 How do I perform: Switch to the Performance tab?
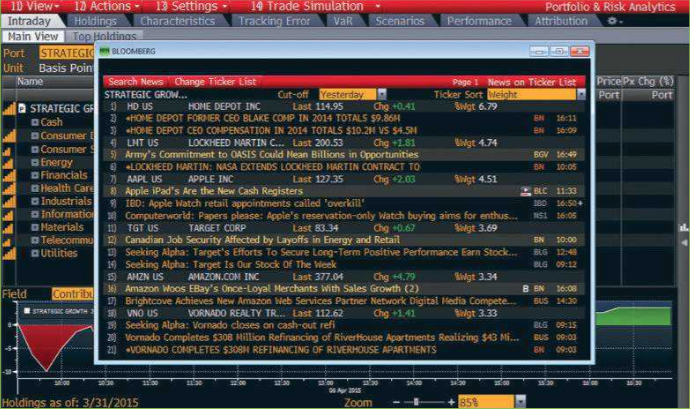point(479,21)
